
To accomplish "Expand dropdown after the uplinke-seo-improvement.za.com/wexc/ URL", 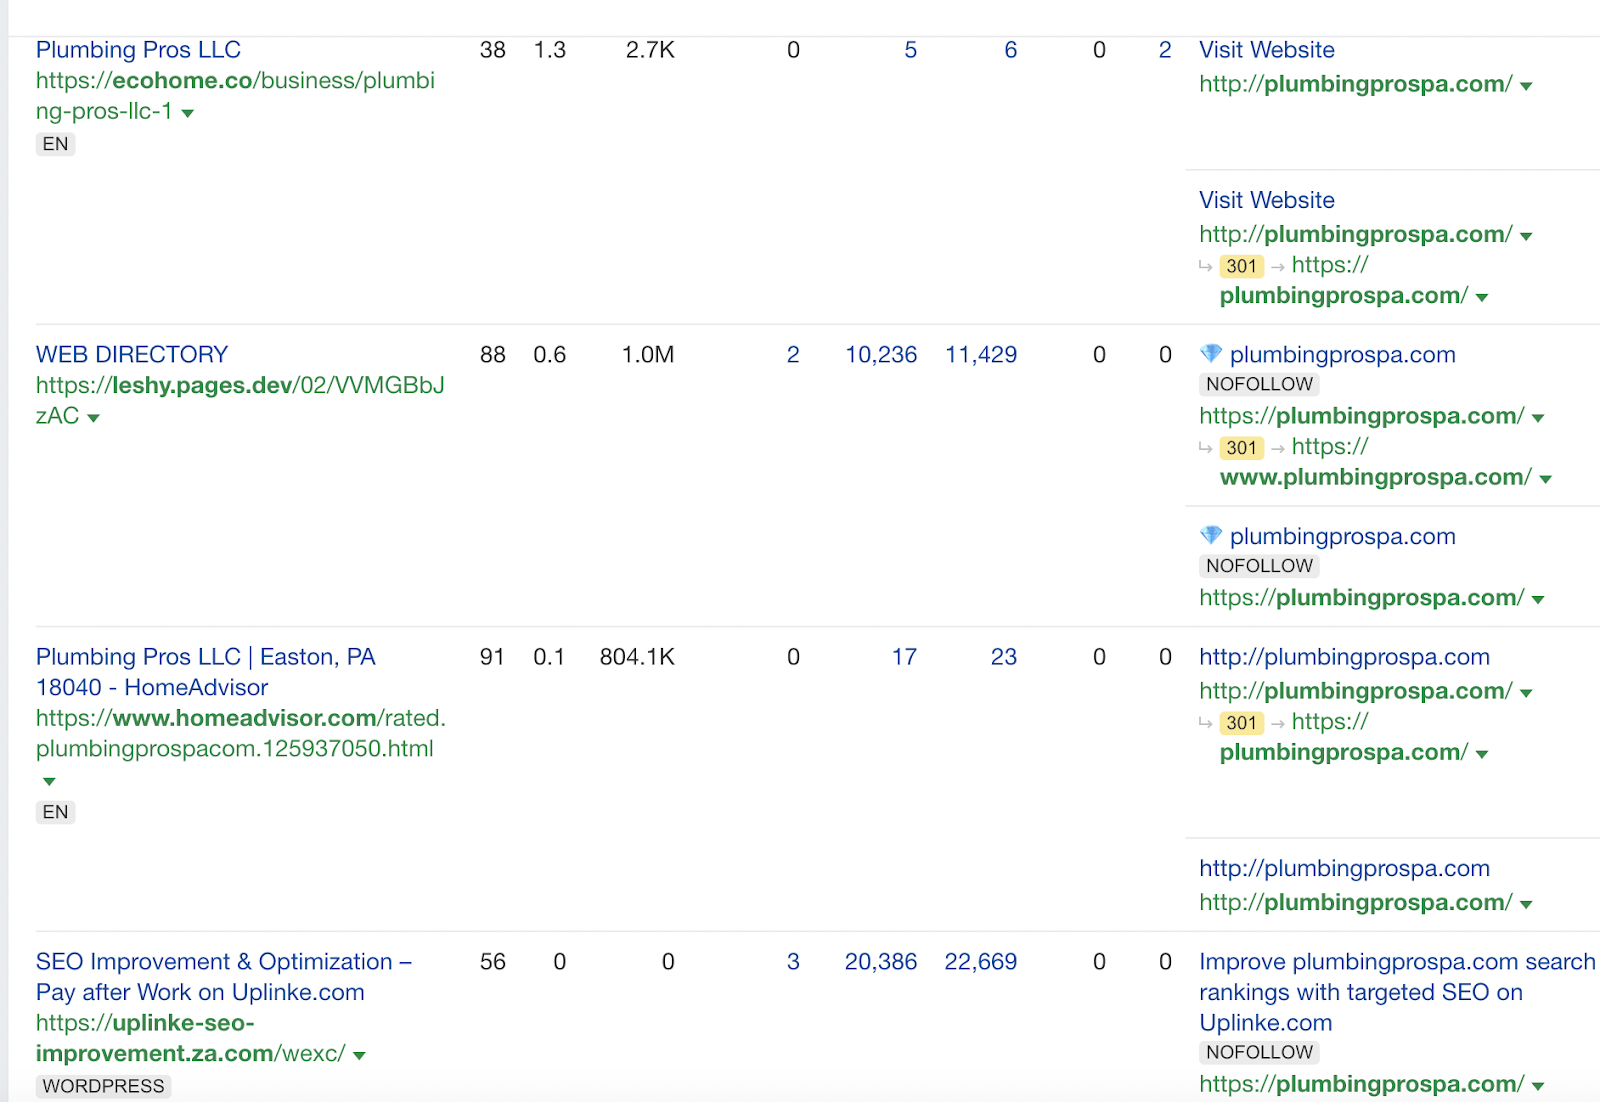I will pyautogui.click(x=360, y=1055).
